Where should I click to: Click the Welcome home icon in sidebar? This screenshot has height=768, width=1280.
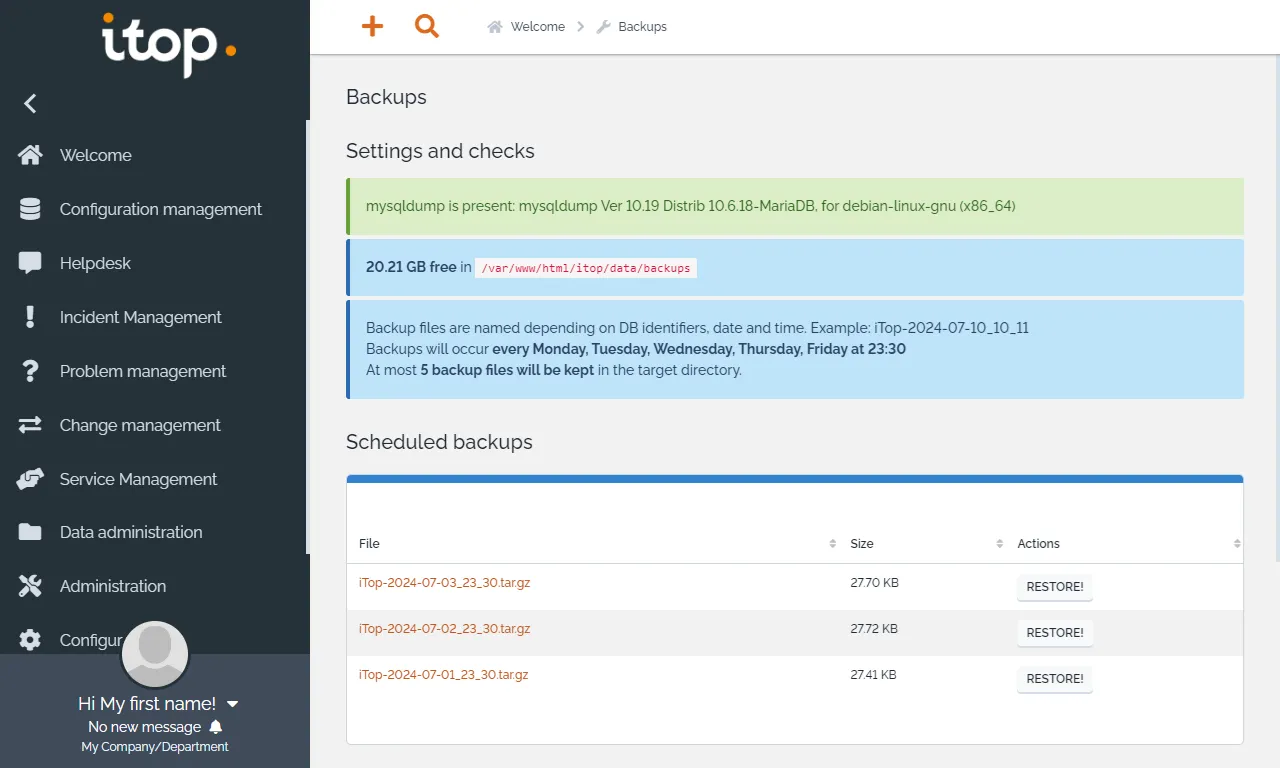[x=30, y=155]
